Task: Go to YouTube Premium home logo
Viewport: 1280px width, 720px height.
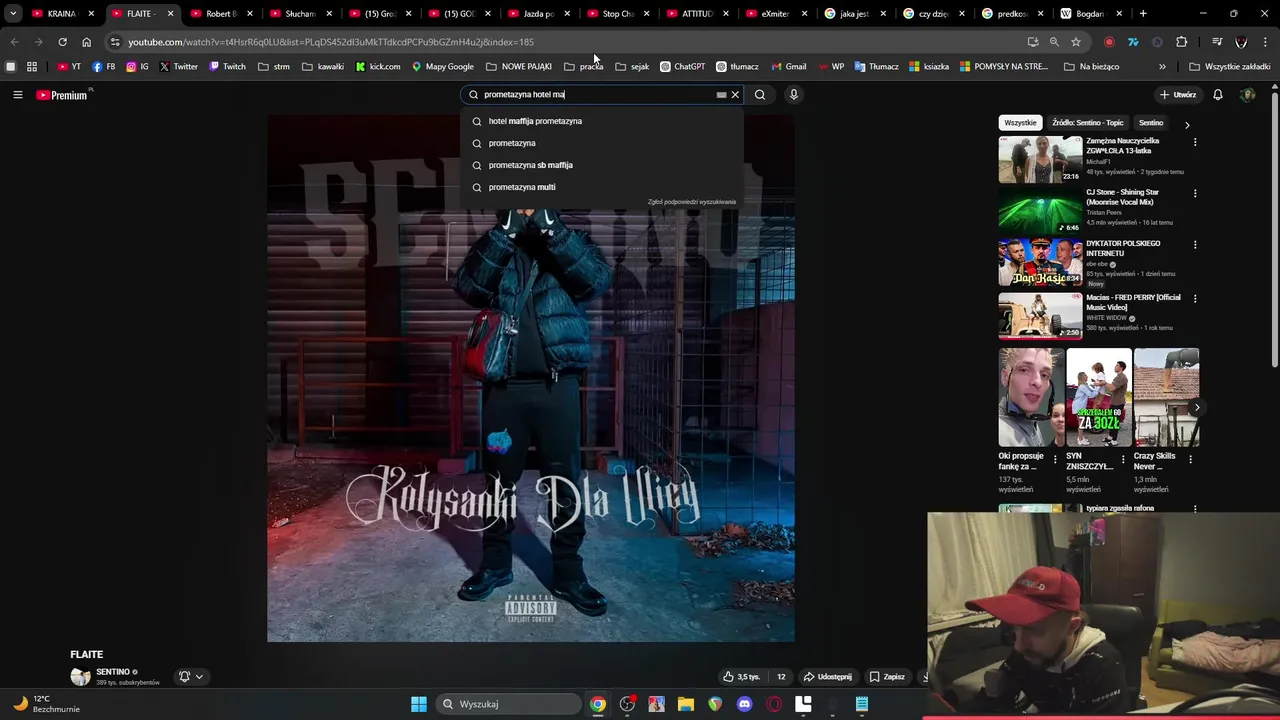Action: pos(62,95)
